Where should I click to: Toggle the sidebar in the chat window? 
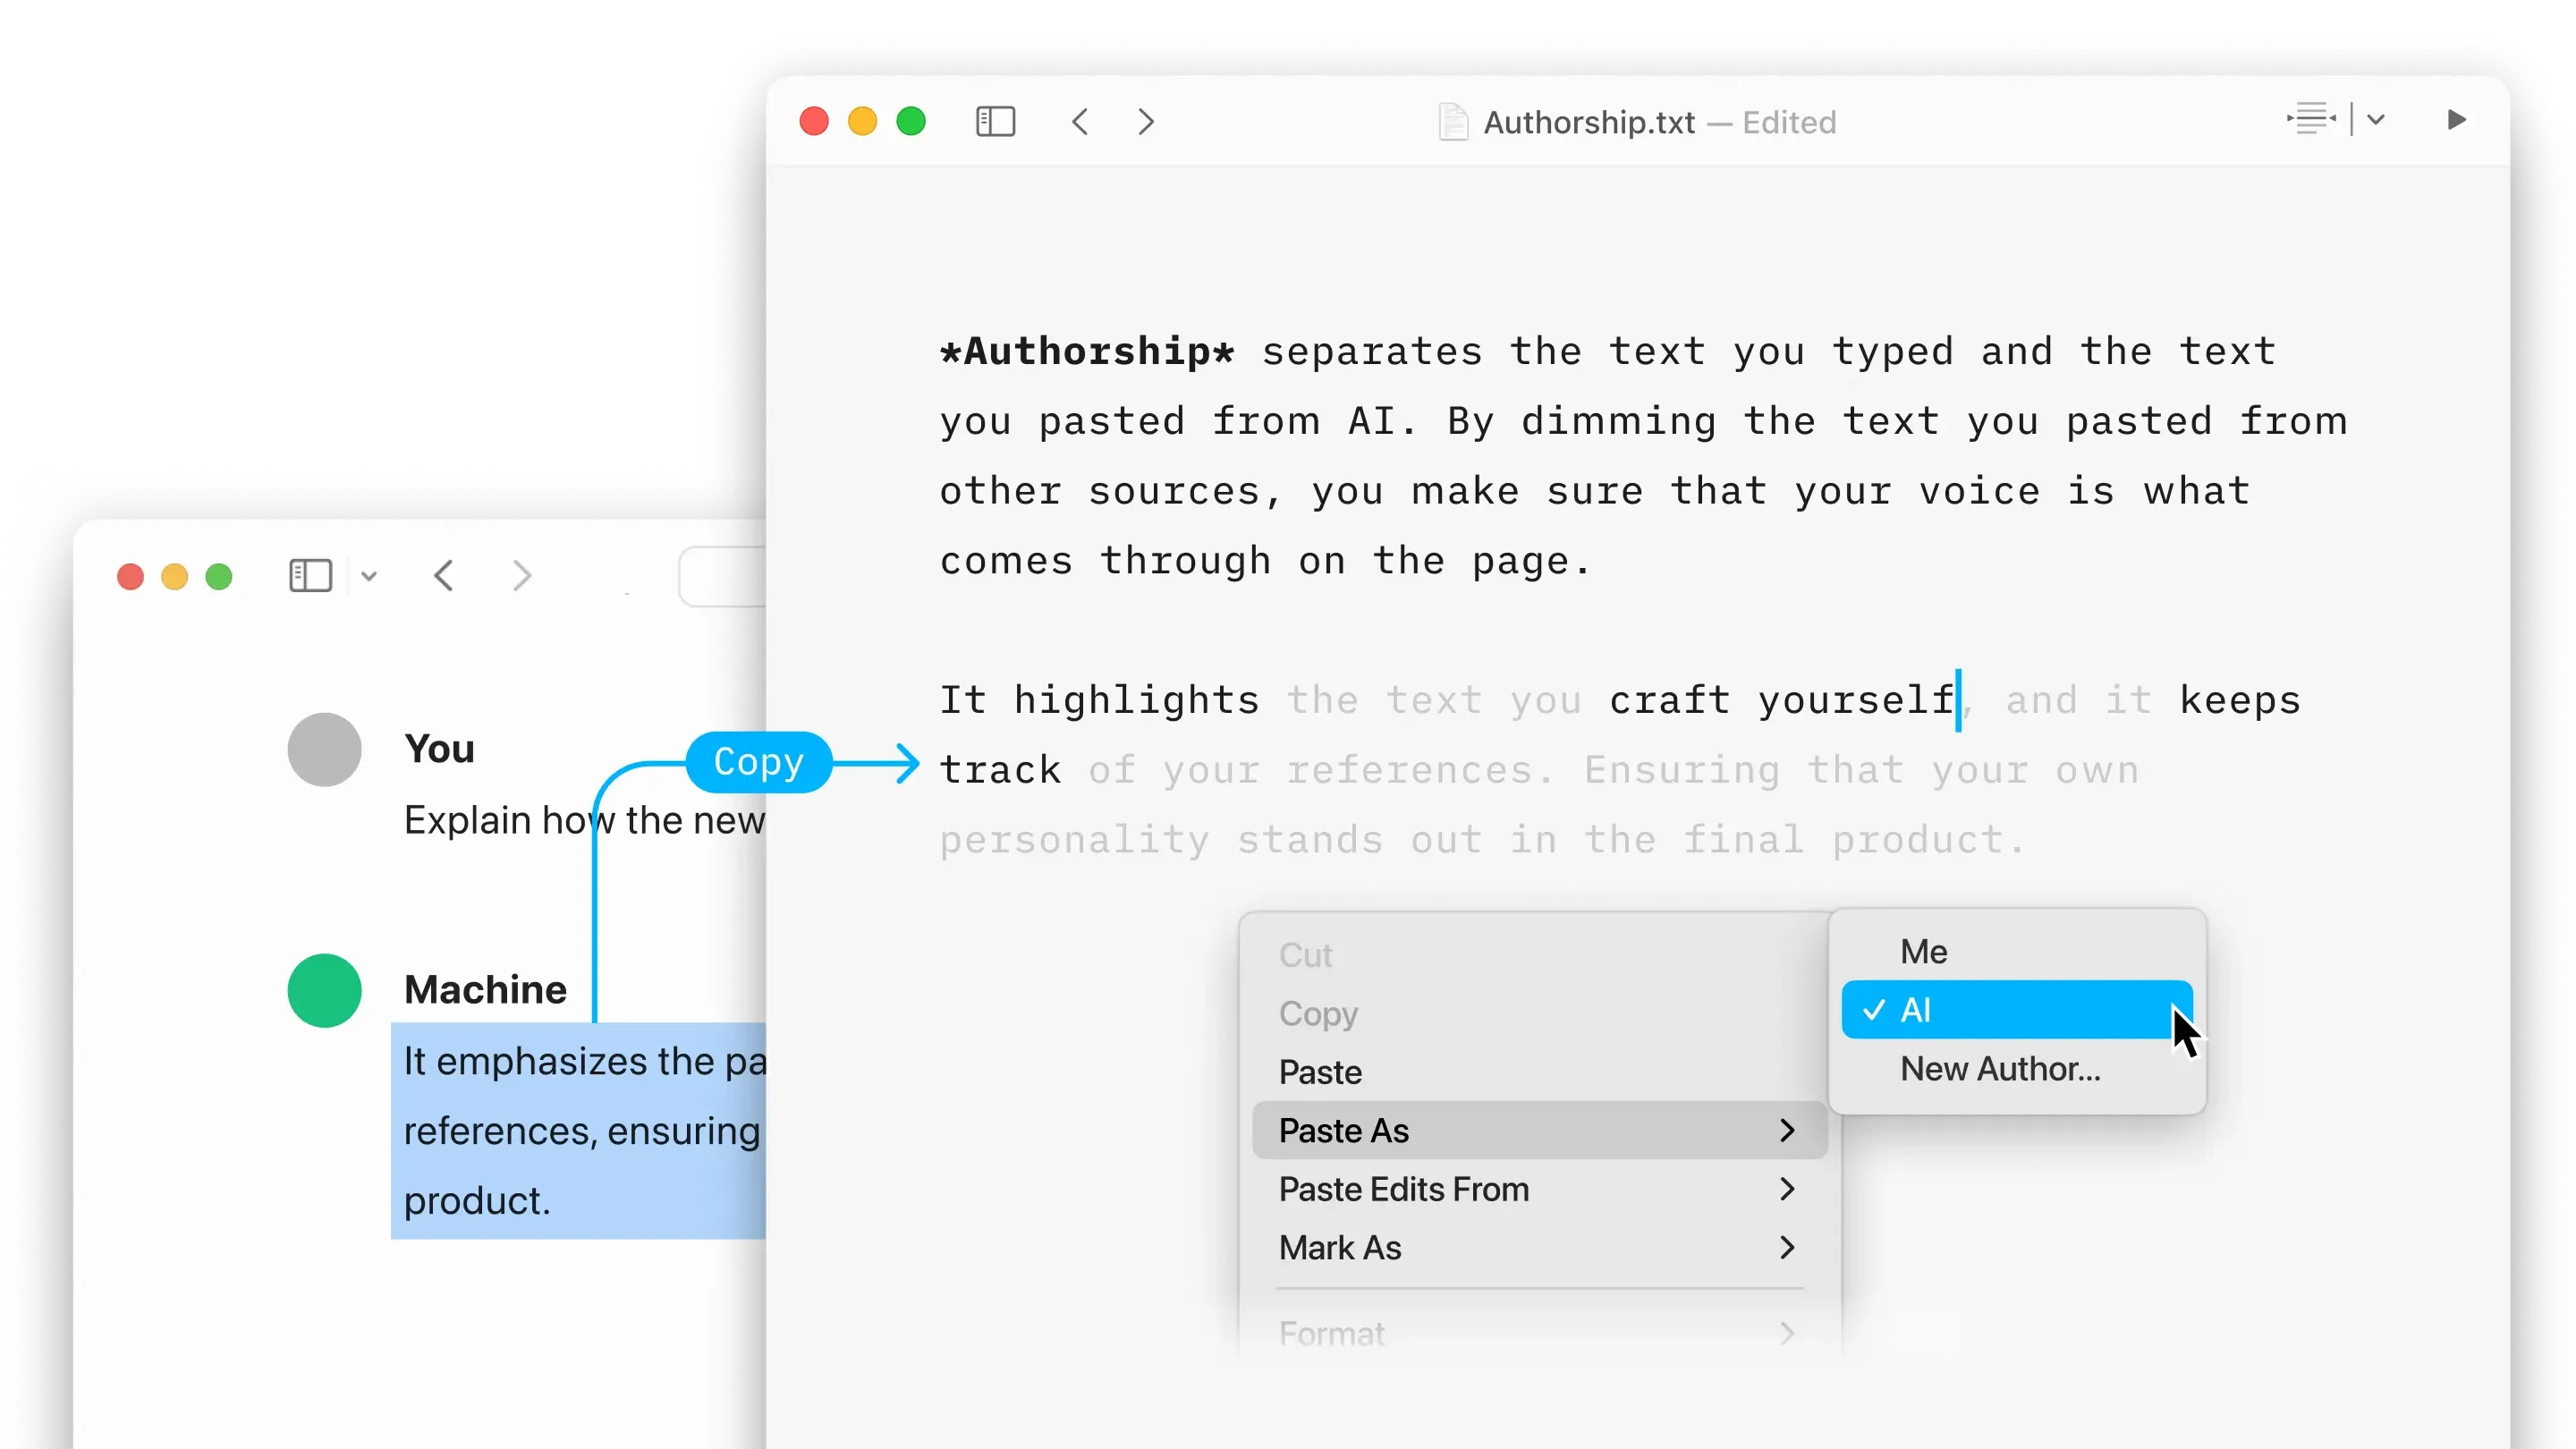(x=310, y=576)
